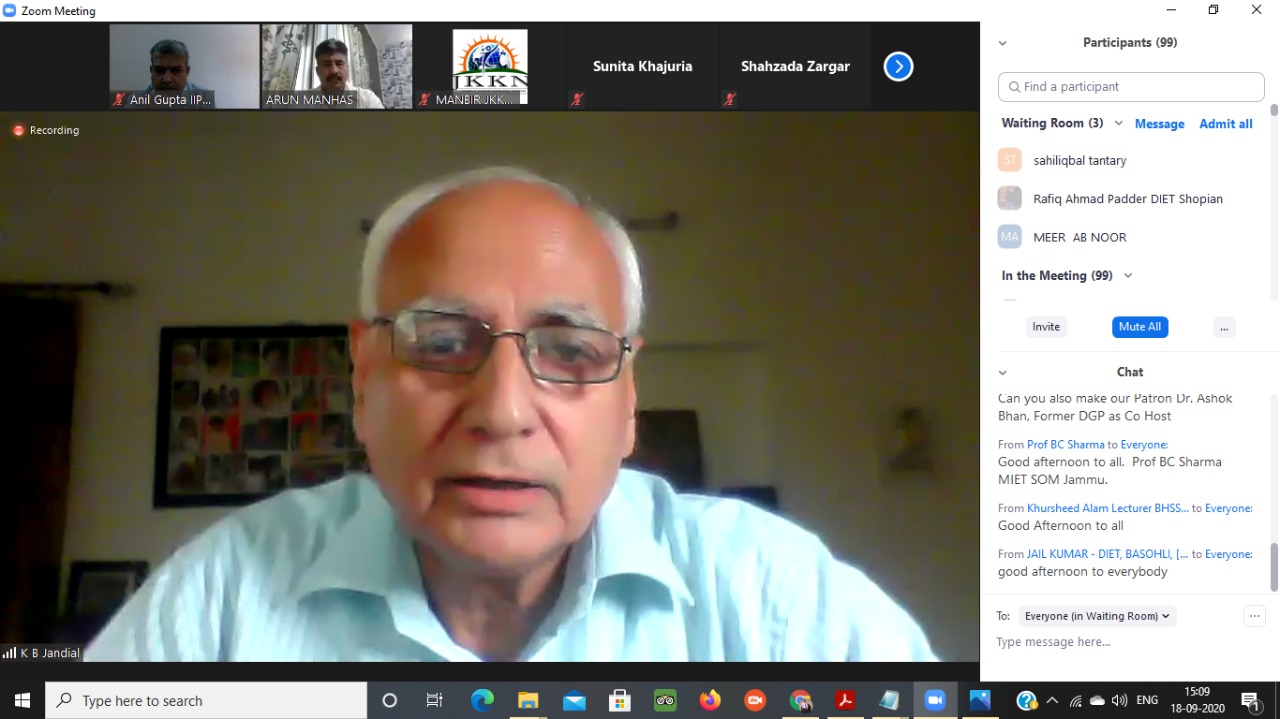This screenshot has height=719, width=1280.
Task: Open more participant options button
Action: 1224,327
